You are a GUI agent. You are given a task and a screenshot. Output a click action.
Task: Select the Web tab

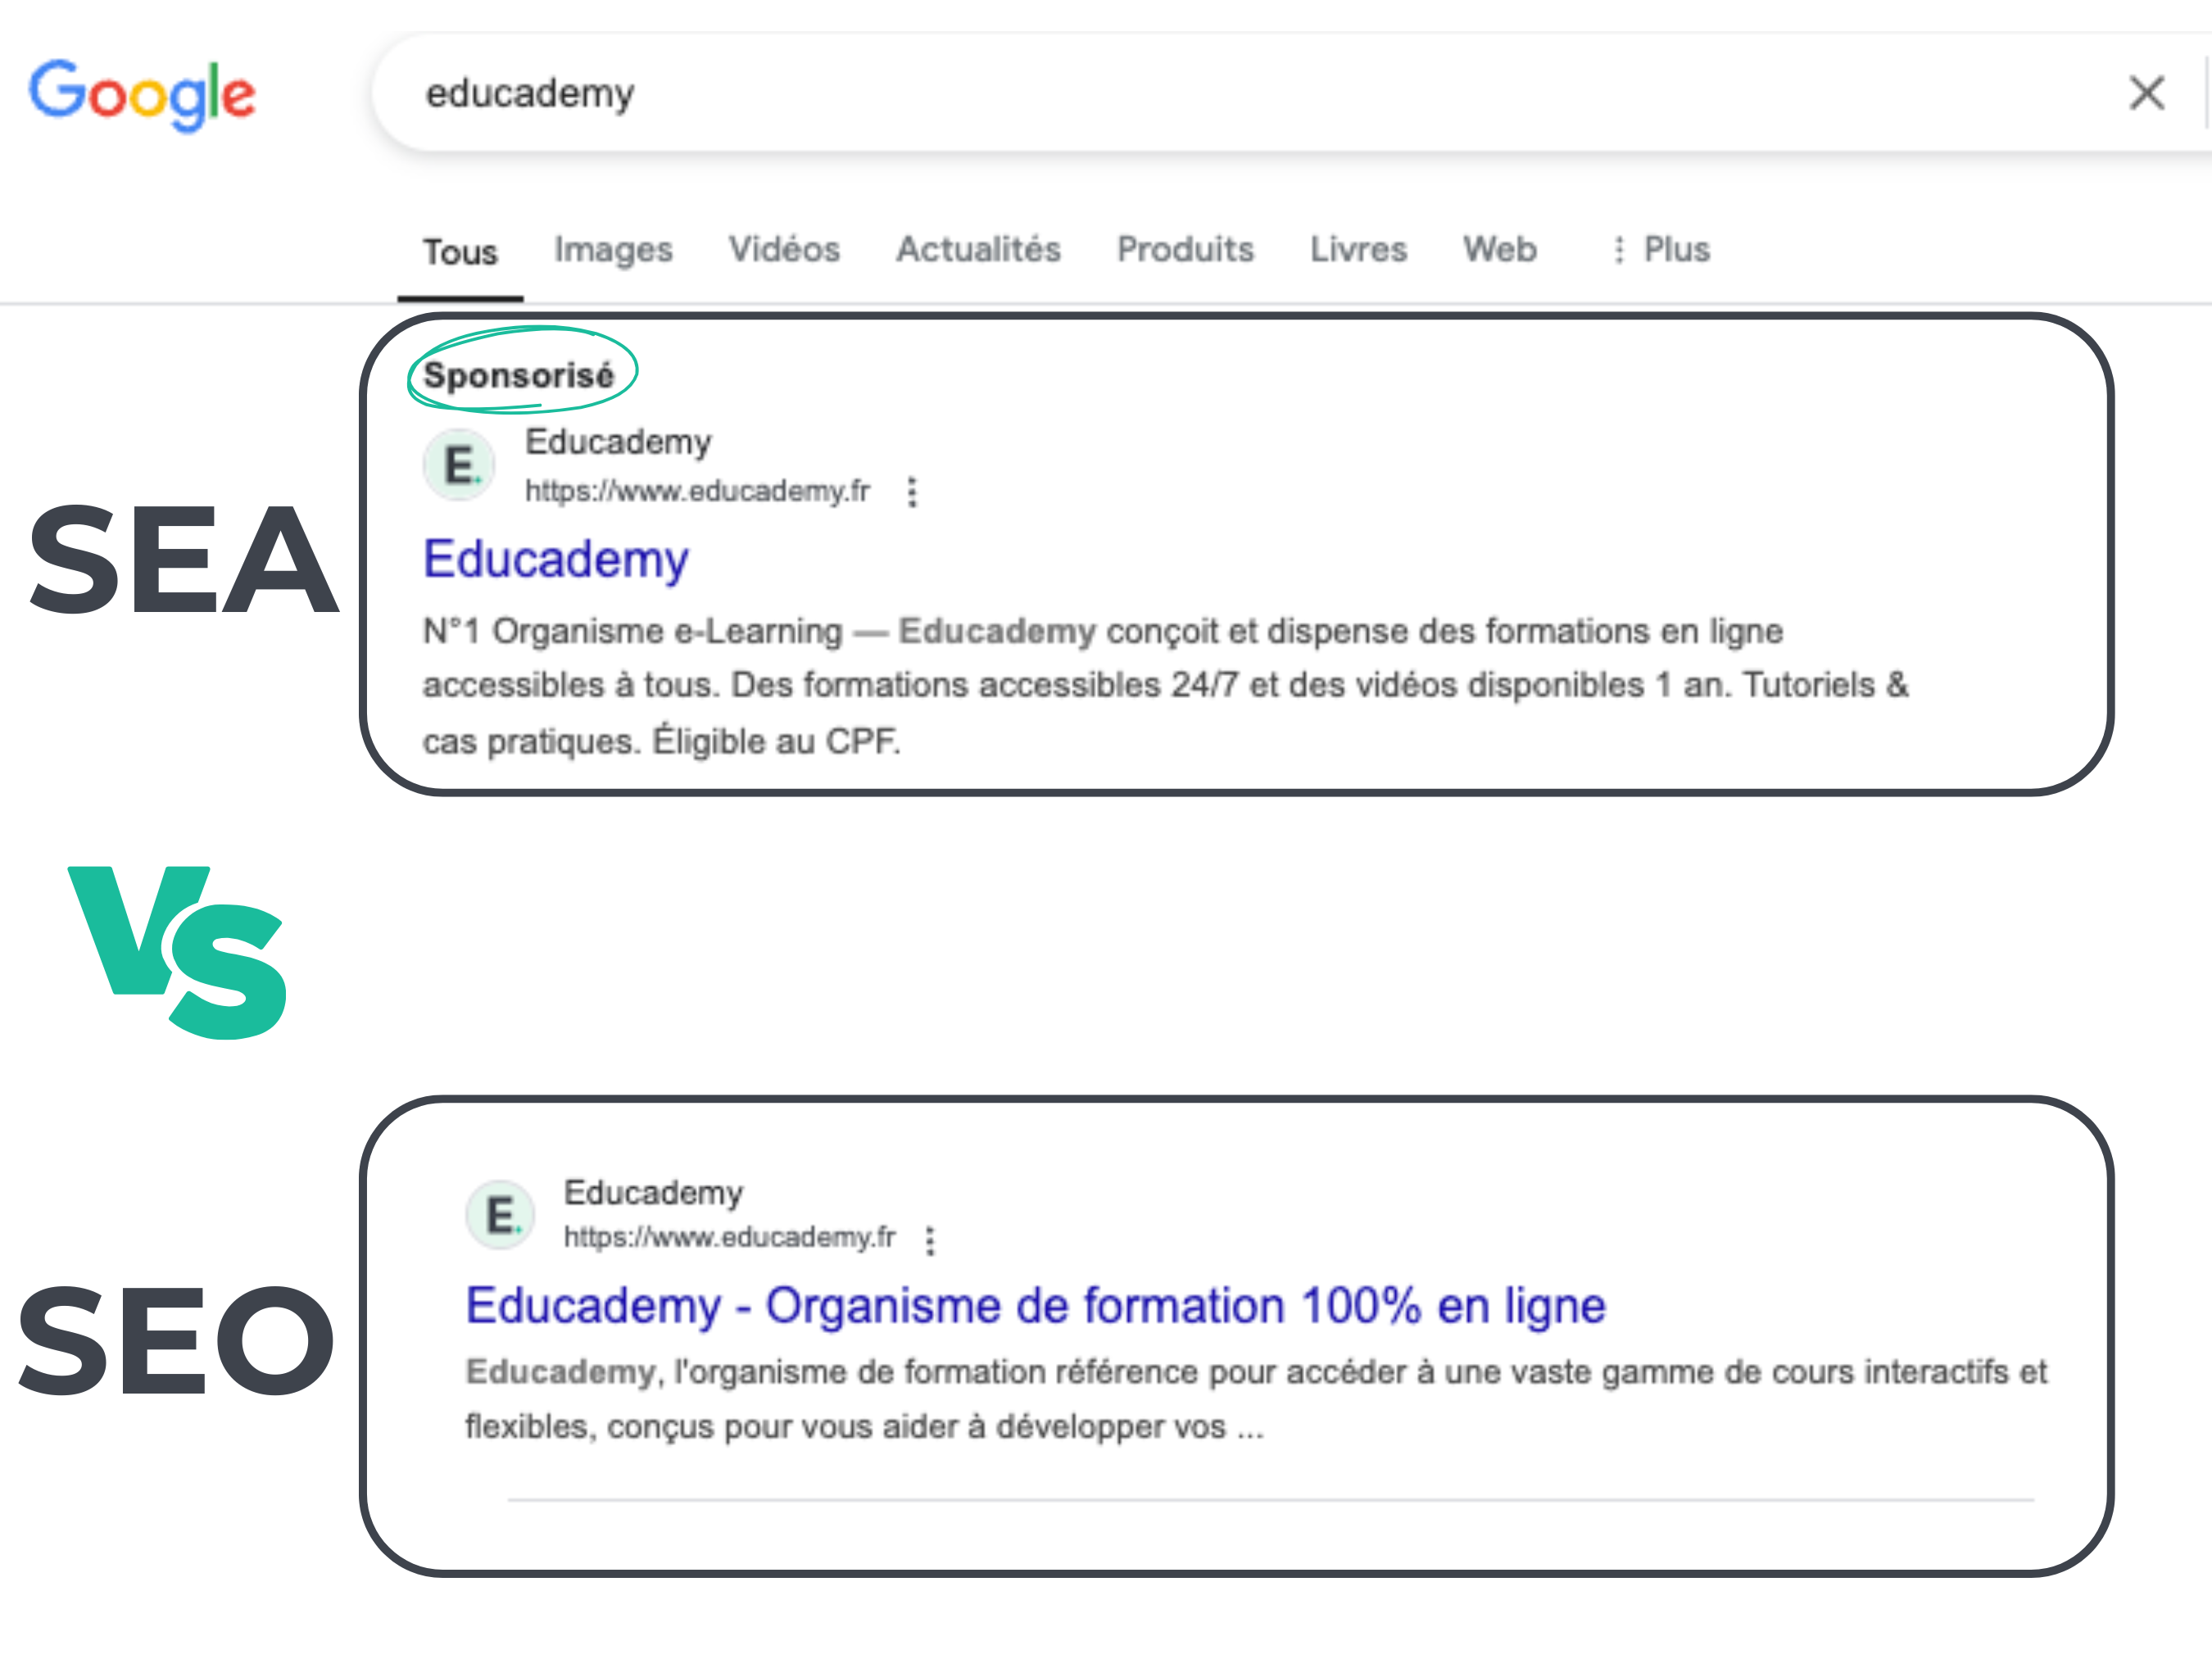[x=1500, y=249]
